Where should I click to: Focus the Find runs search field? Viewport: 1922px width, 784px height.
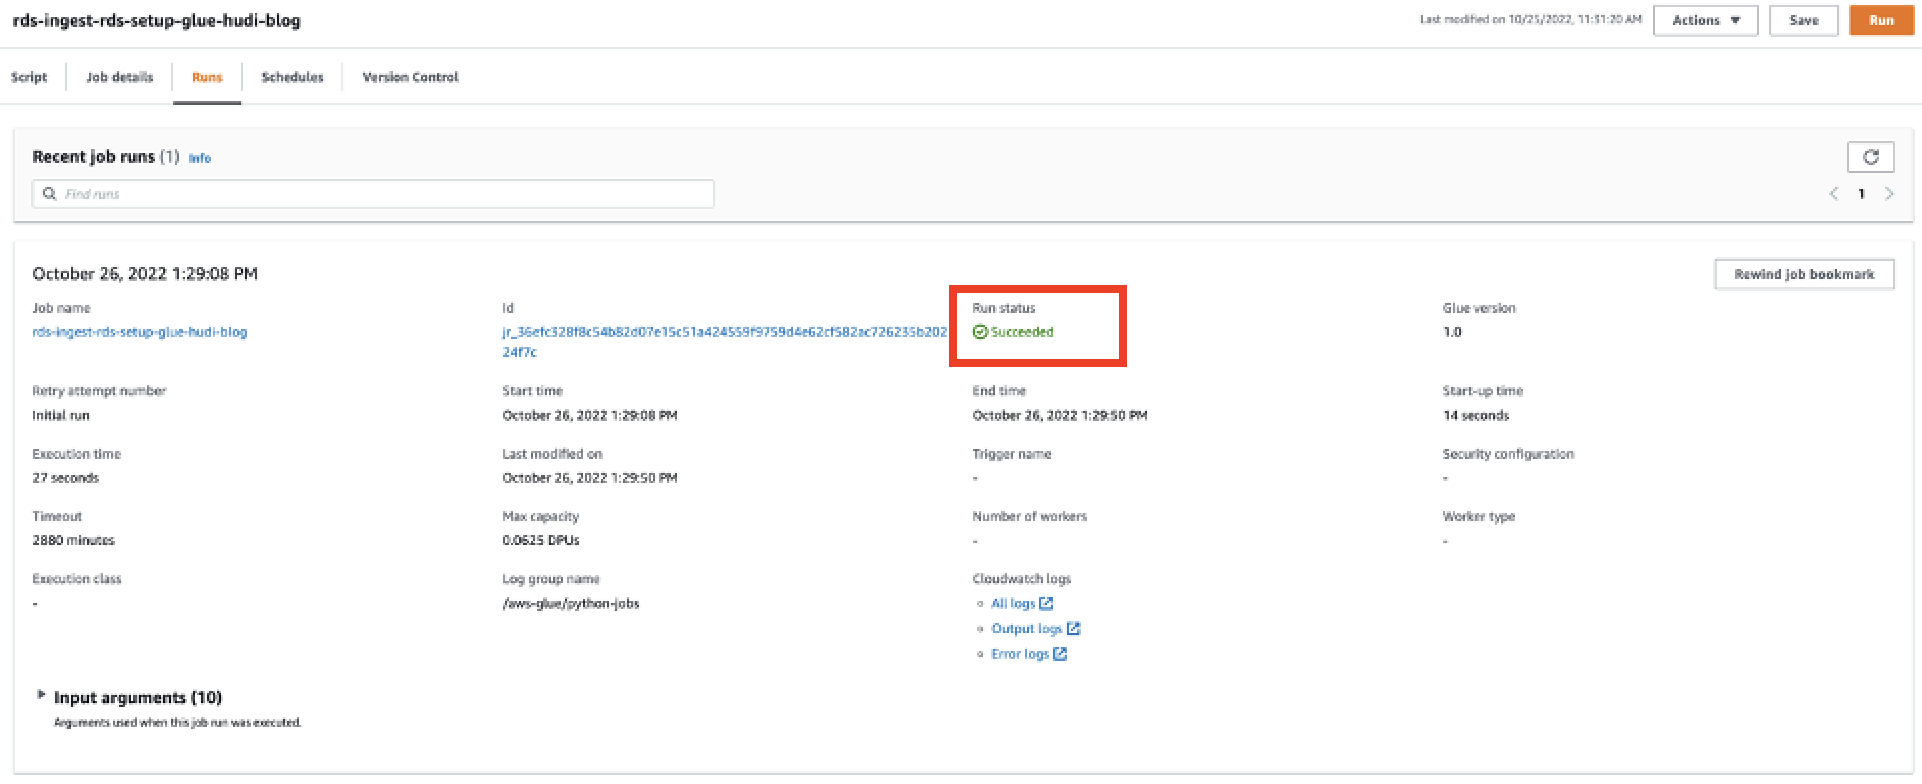coord(373,194)
